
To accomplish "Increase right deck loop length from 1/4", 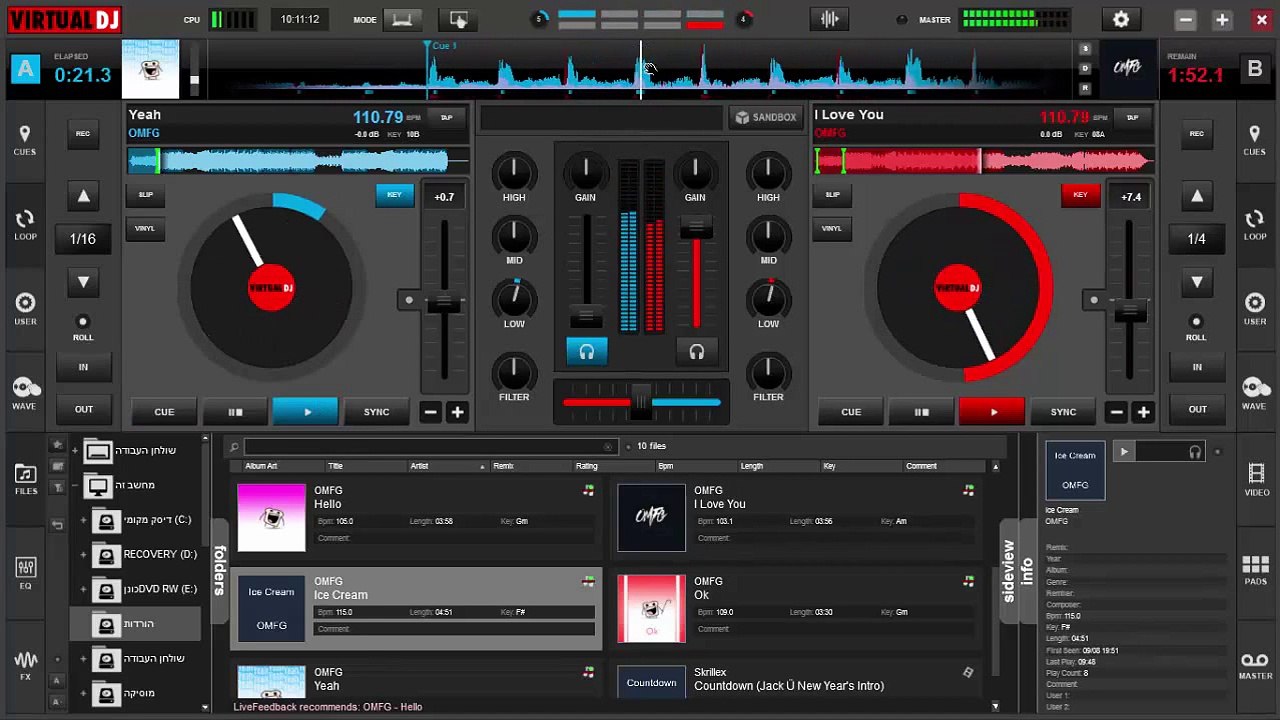I will tap(1197, 197).
